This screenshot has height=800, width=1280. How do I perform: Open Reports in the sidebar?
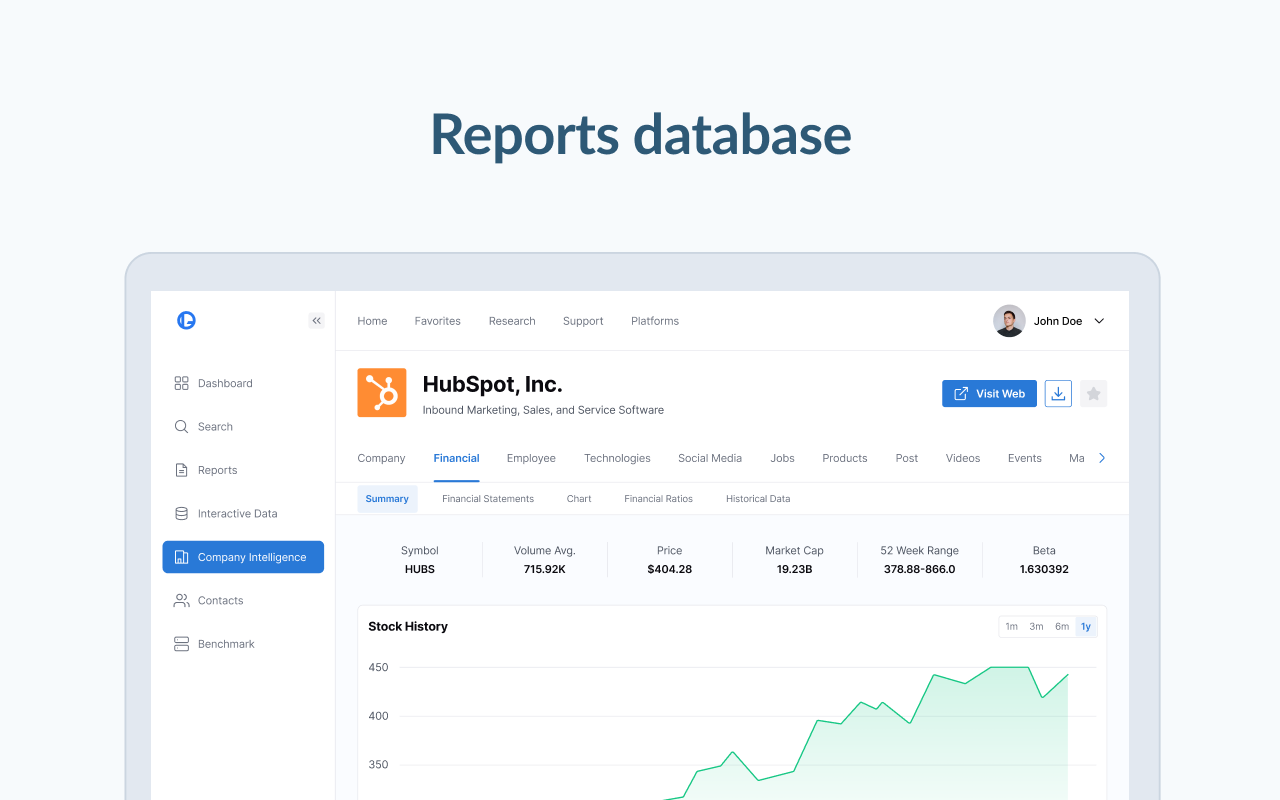coord(217,470)
